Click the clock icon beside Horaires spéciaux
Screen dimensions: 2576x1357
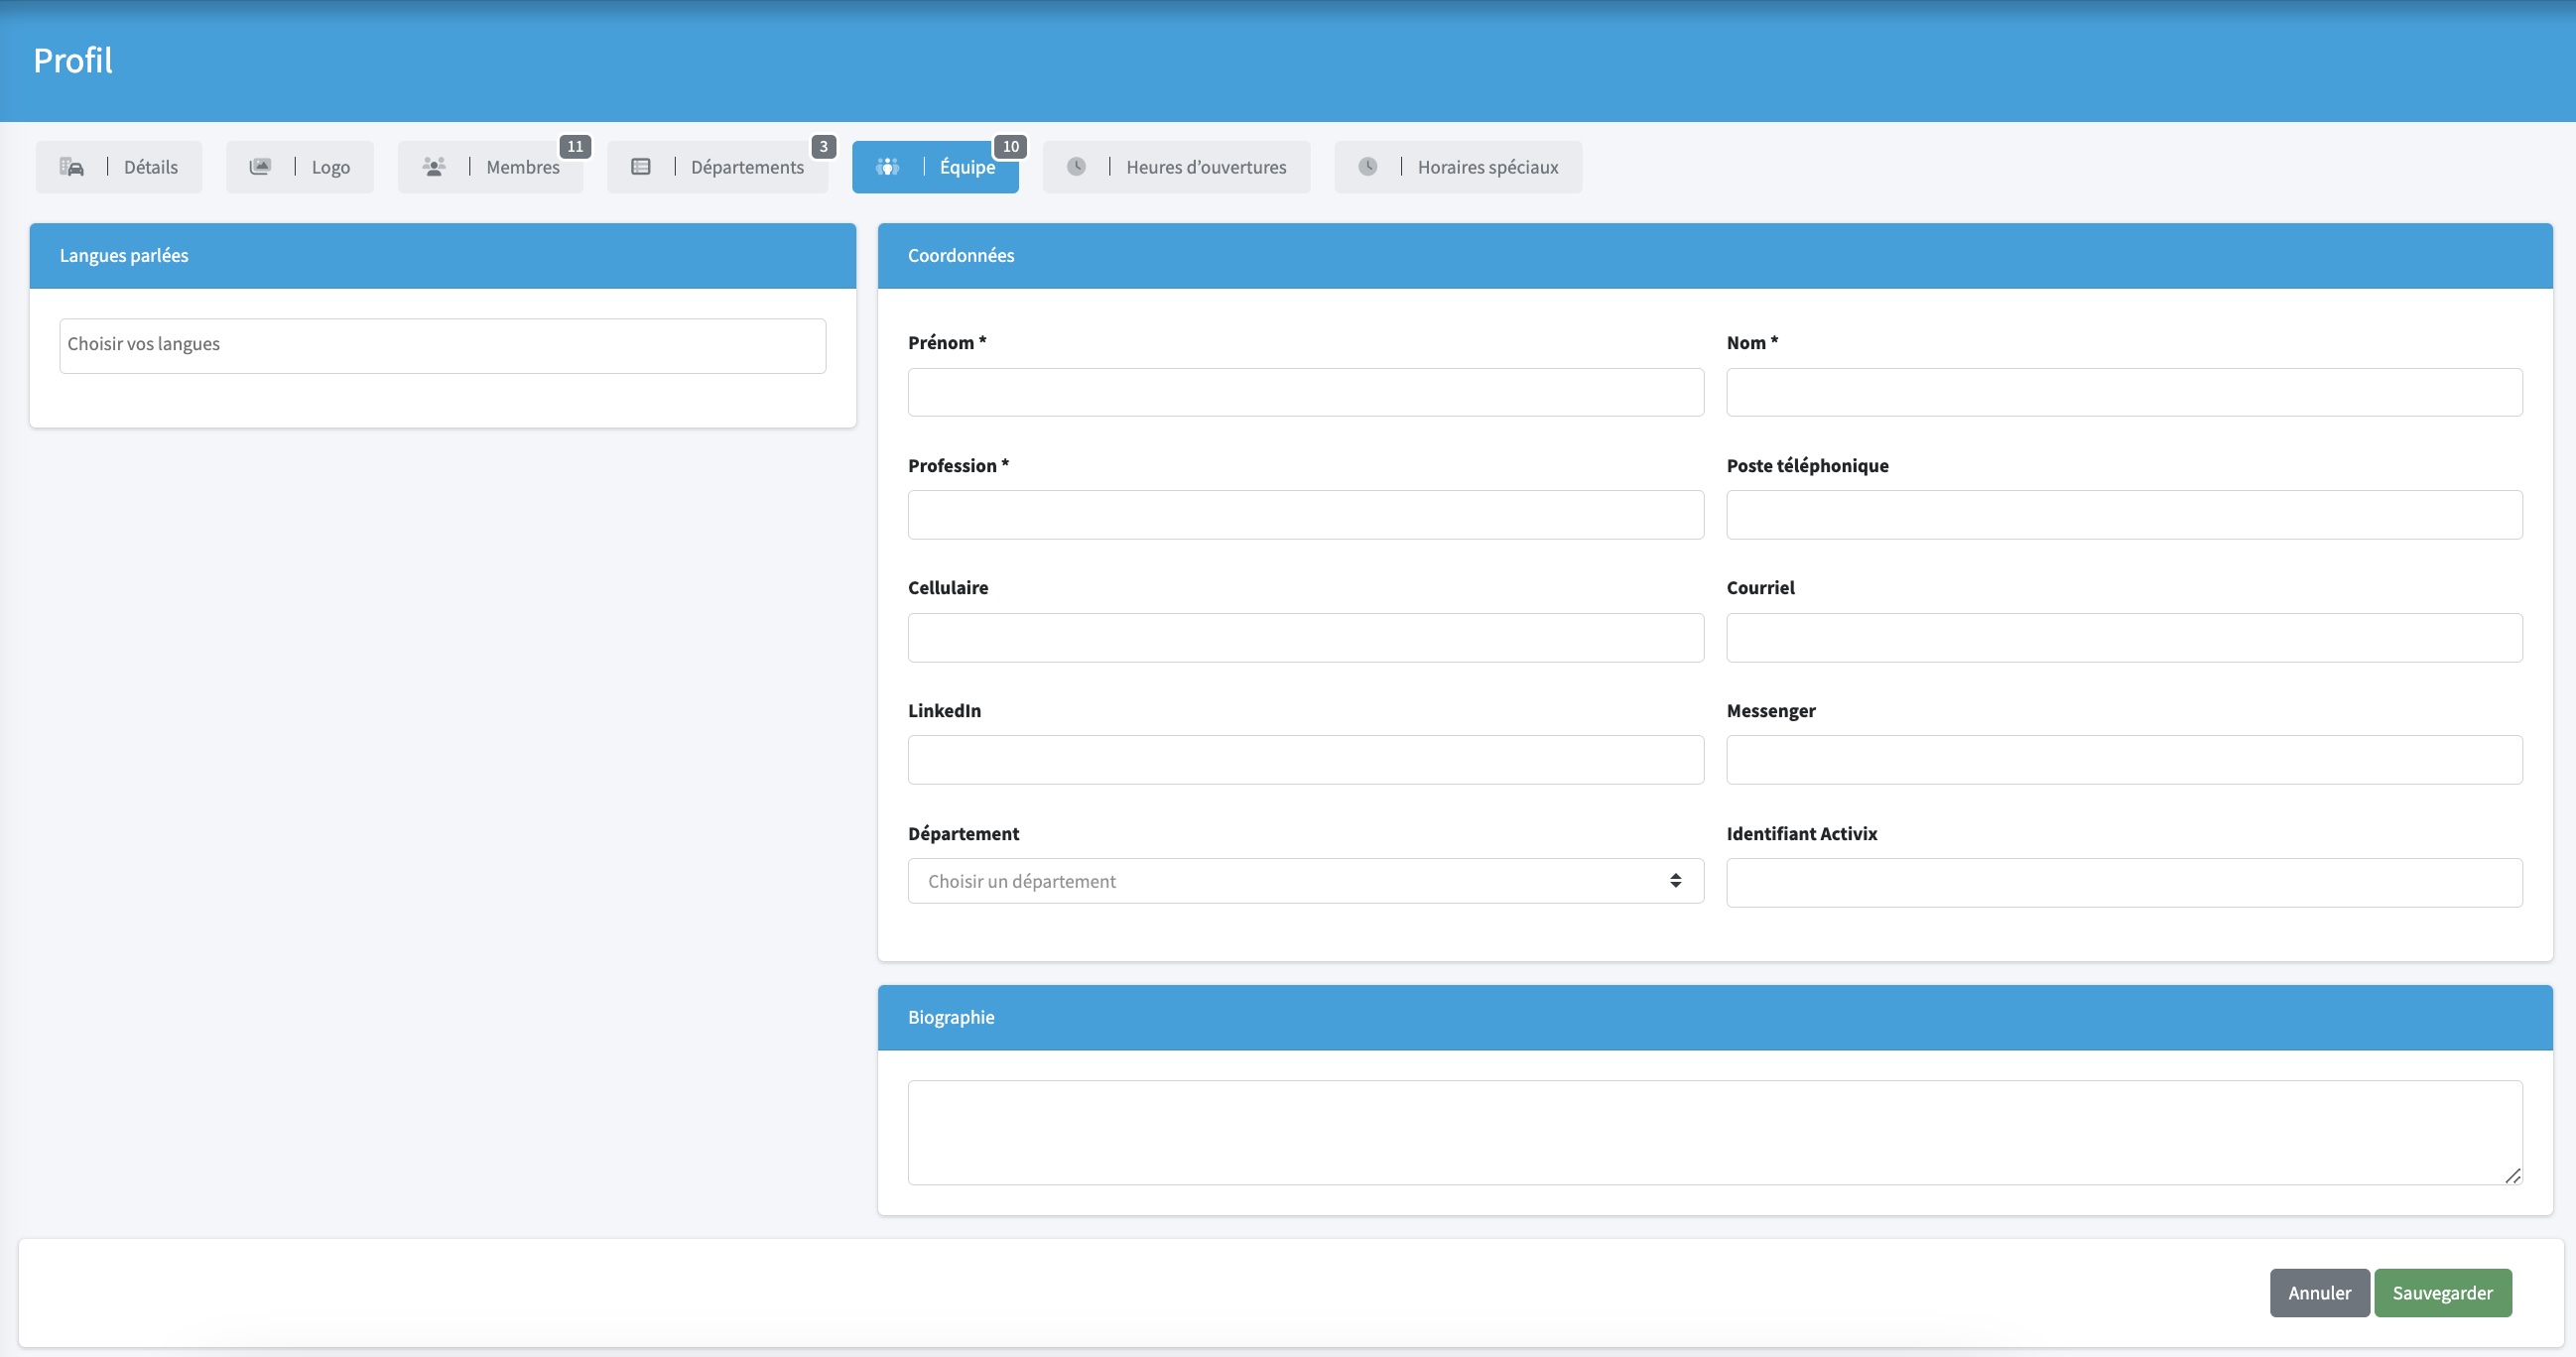point(1367,167)
